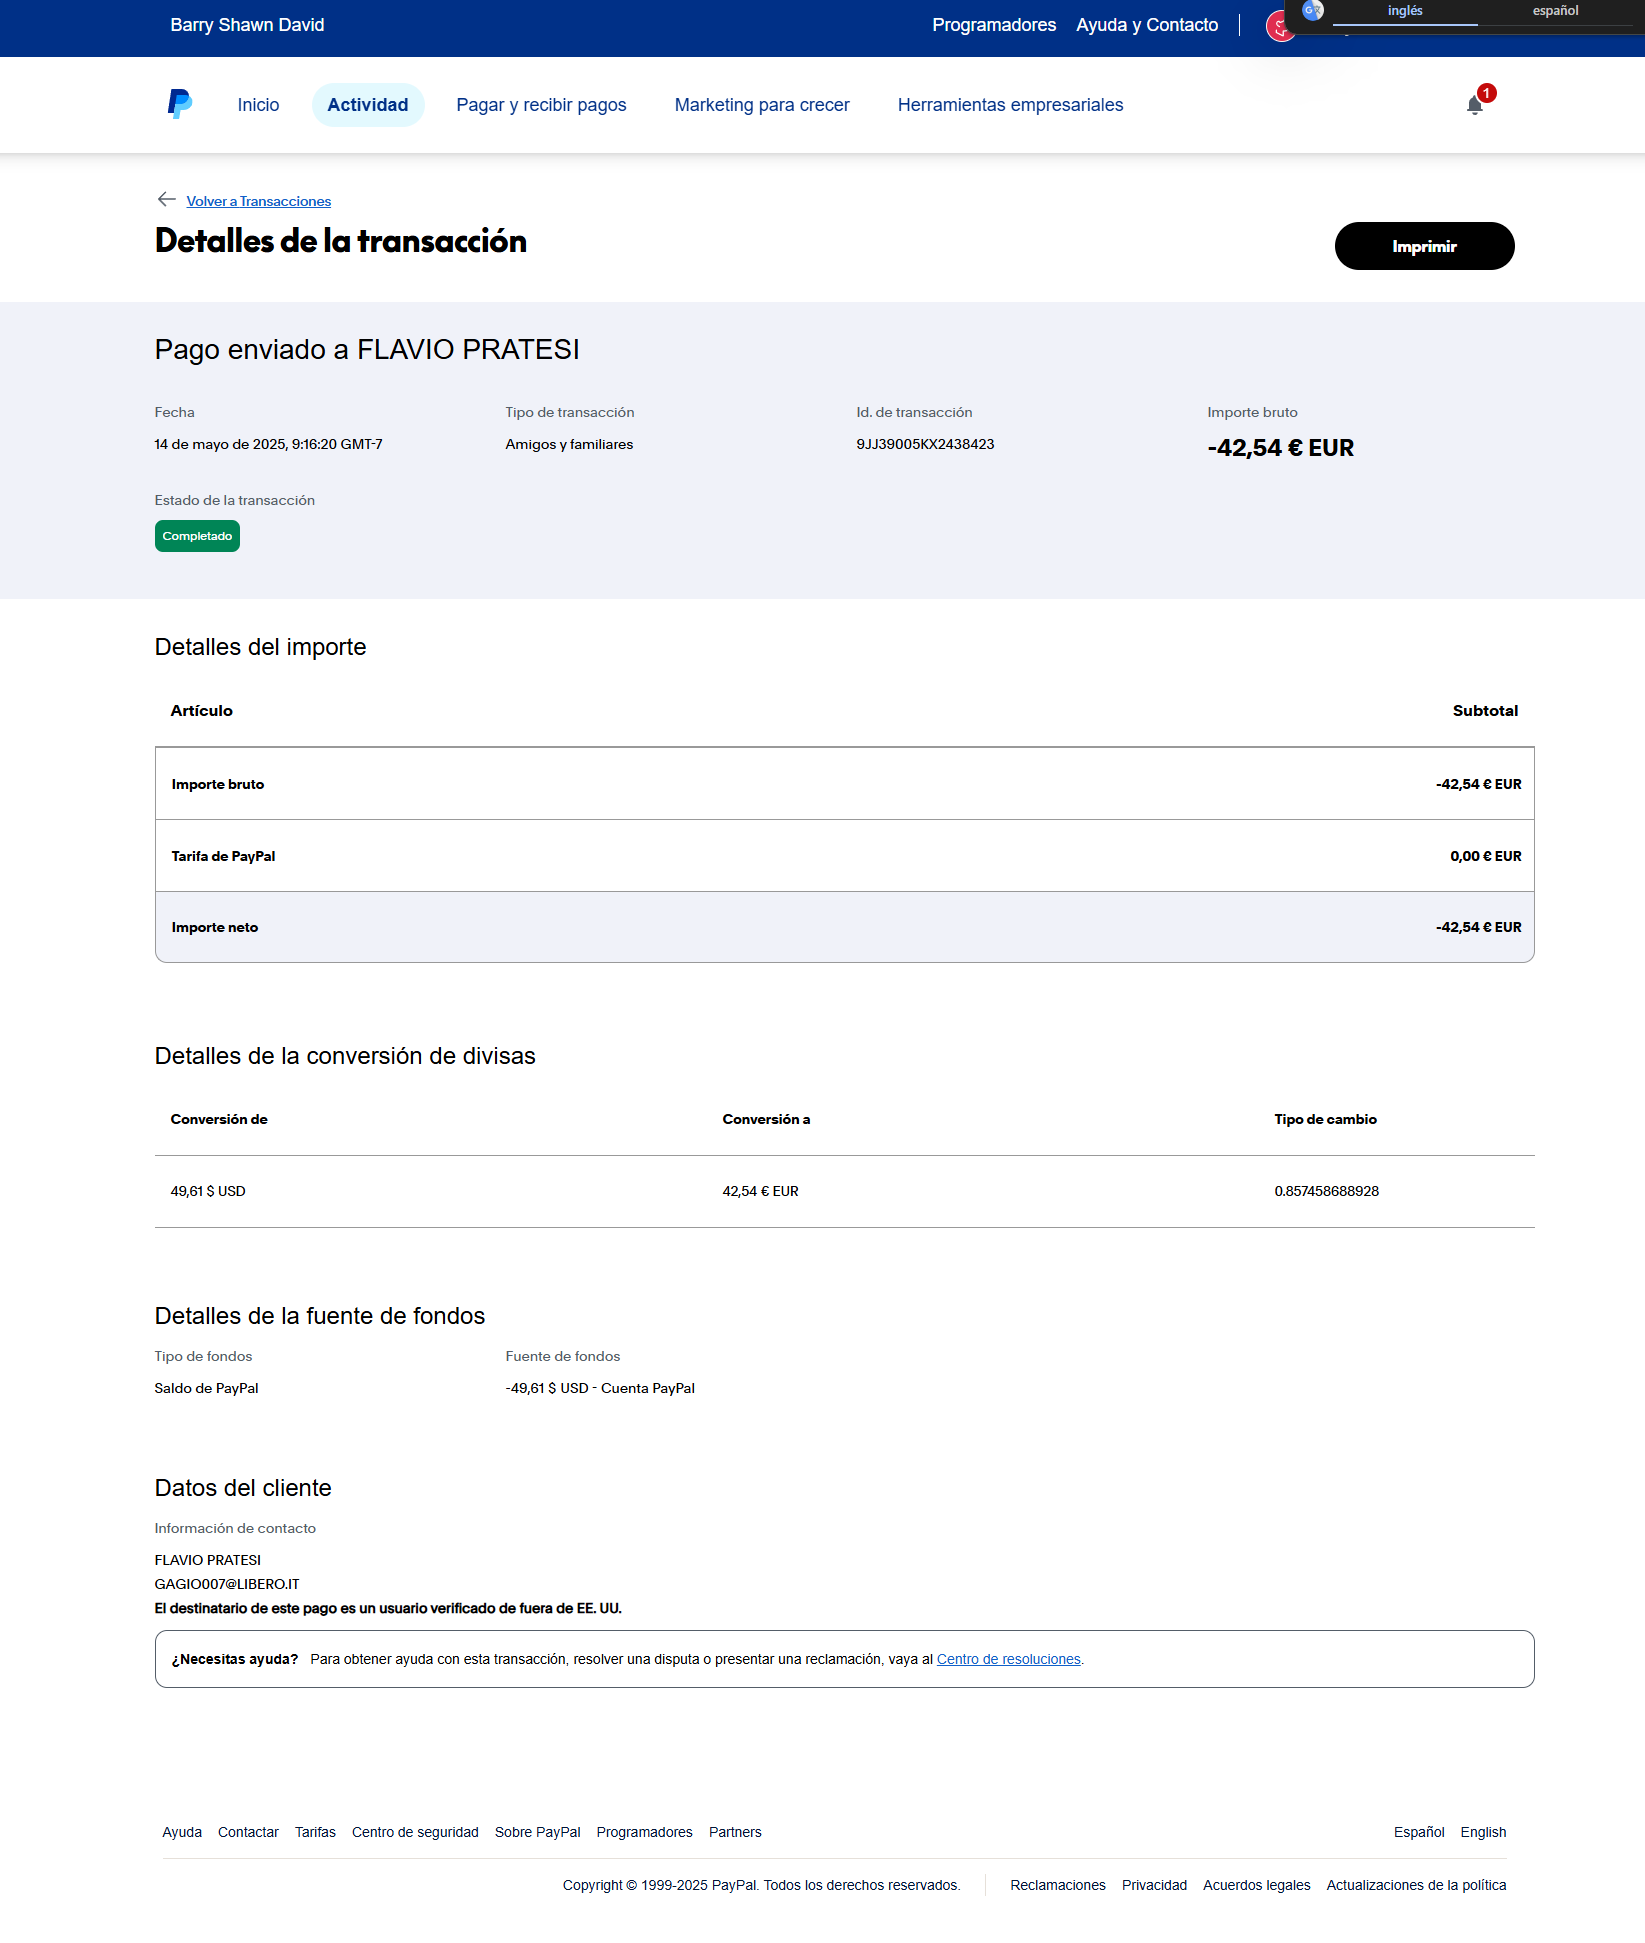
Task: Open the notifications bell
Action: (1474, 105)
